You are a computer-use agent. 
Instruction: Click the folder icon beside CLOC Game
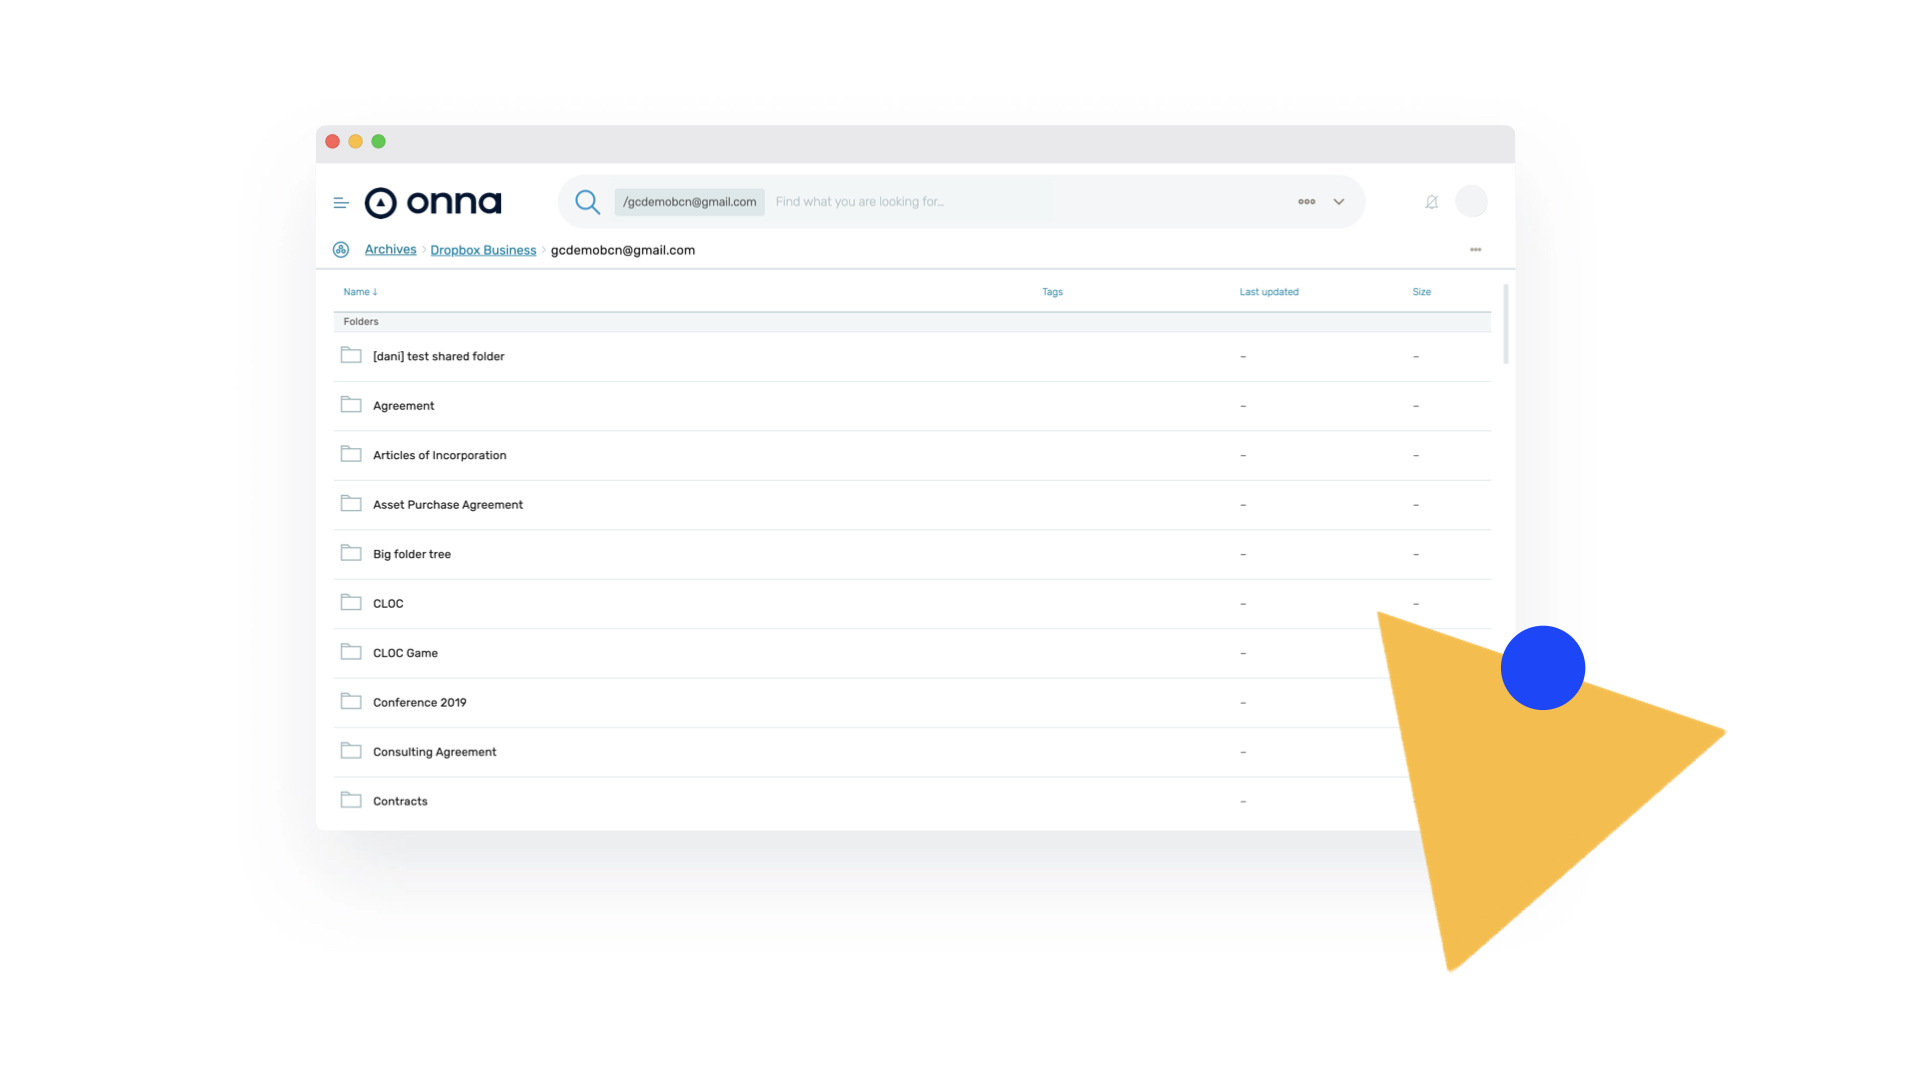(x=351, y=651)
